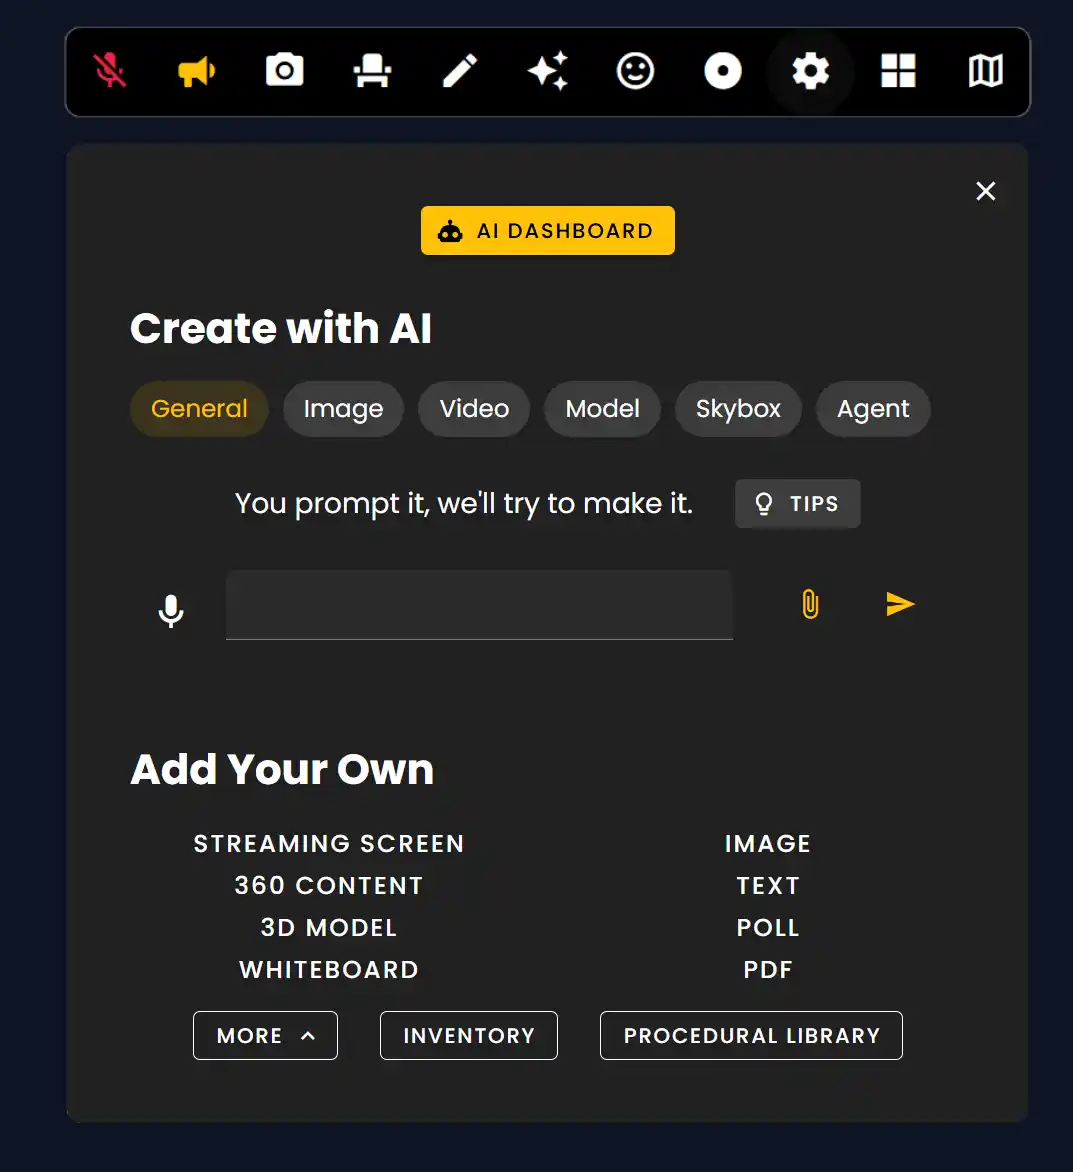Click the seat icon in the toolbar
The height and width of the screenshot is (1172, 1073).
(372, 71)
